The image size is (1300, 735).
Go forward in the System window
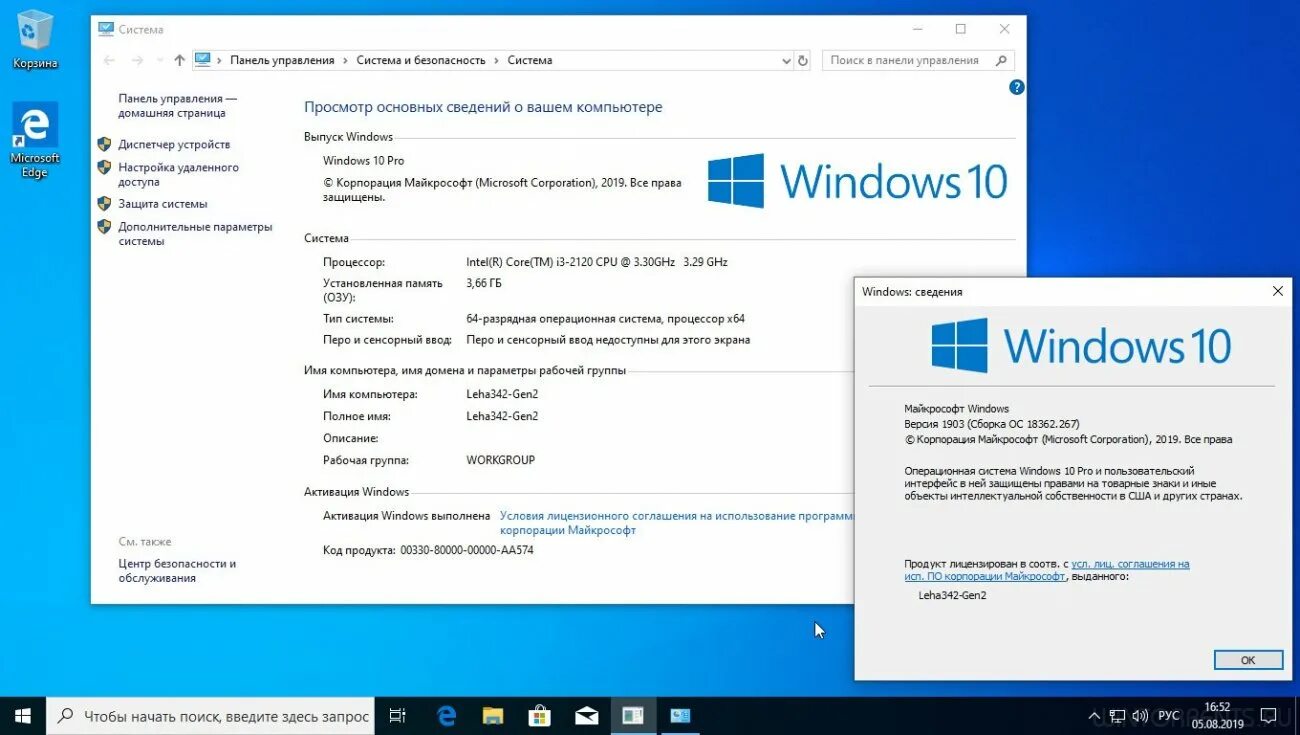[x=138, y=60]
